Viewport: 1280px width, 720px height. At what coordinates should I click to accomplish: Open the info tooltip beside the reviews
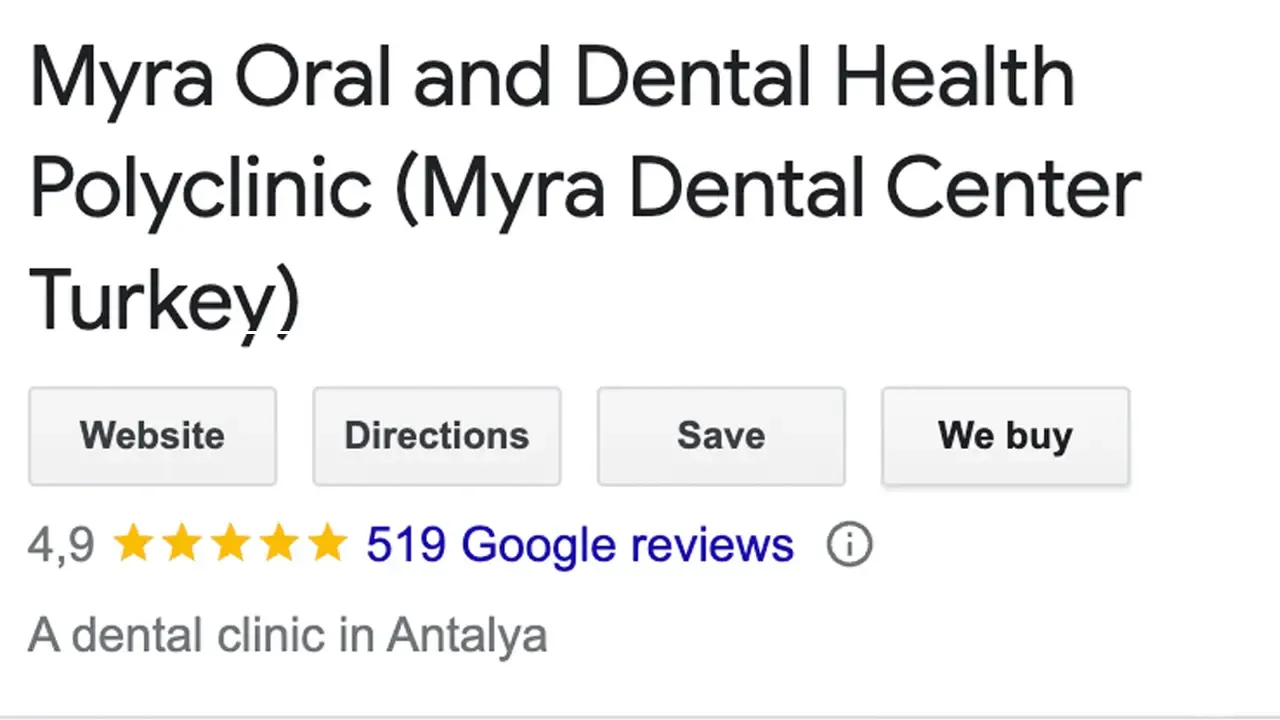(x=849, y=544)
